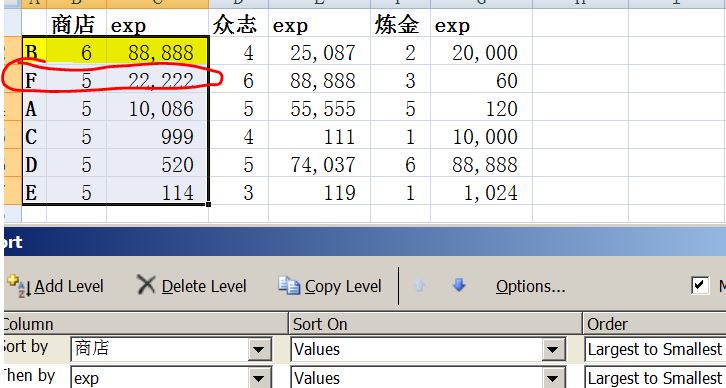Click the Add Level button
Screen dimensions: 726x388
point(55,286)
